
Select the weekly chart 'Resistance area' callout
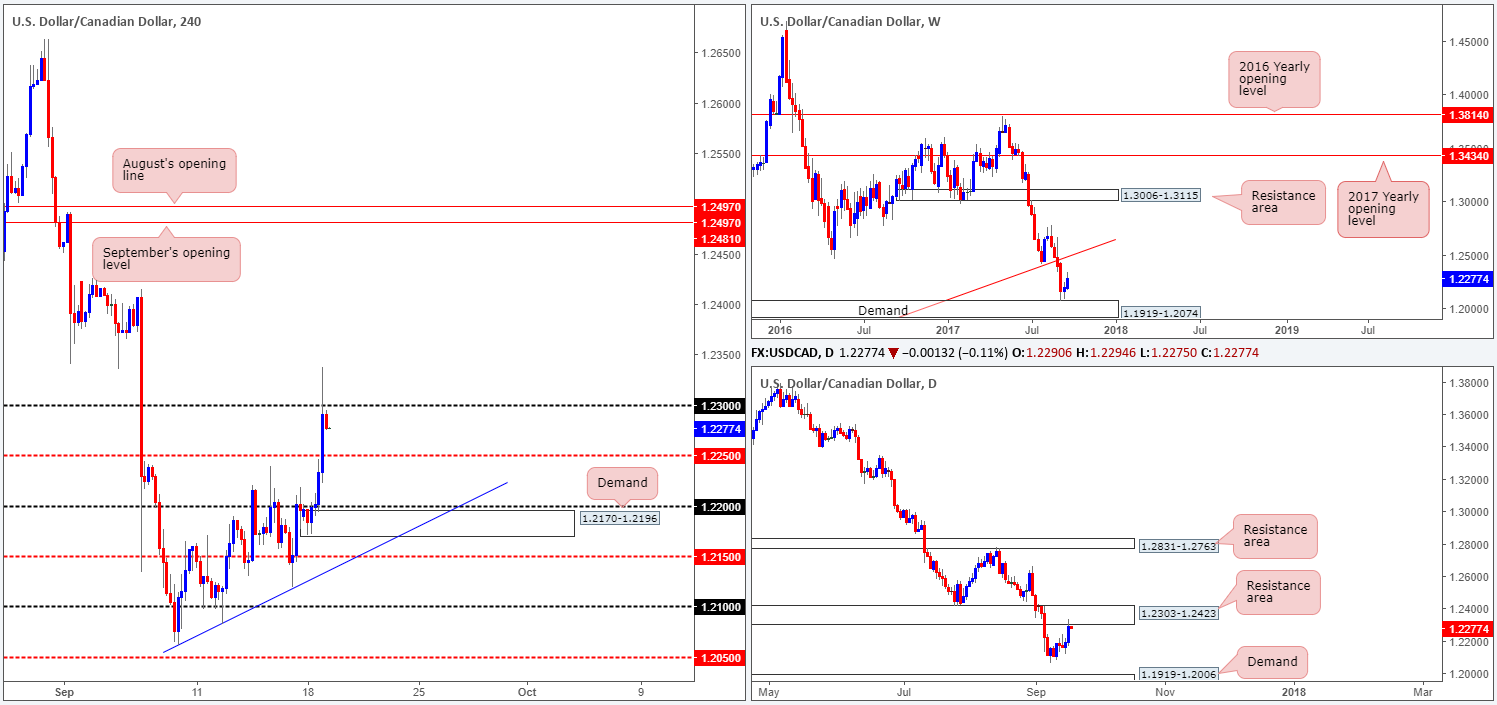(x=1283, y=203)
